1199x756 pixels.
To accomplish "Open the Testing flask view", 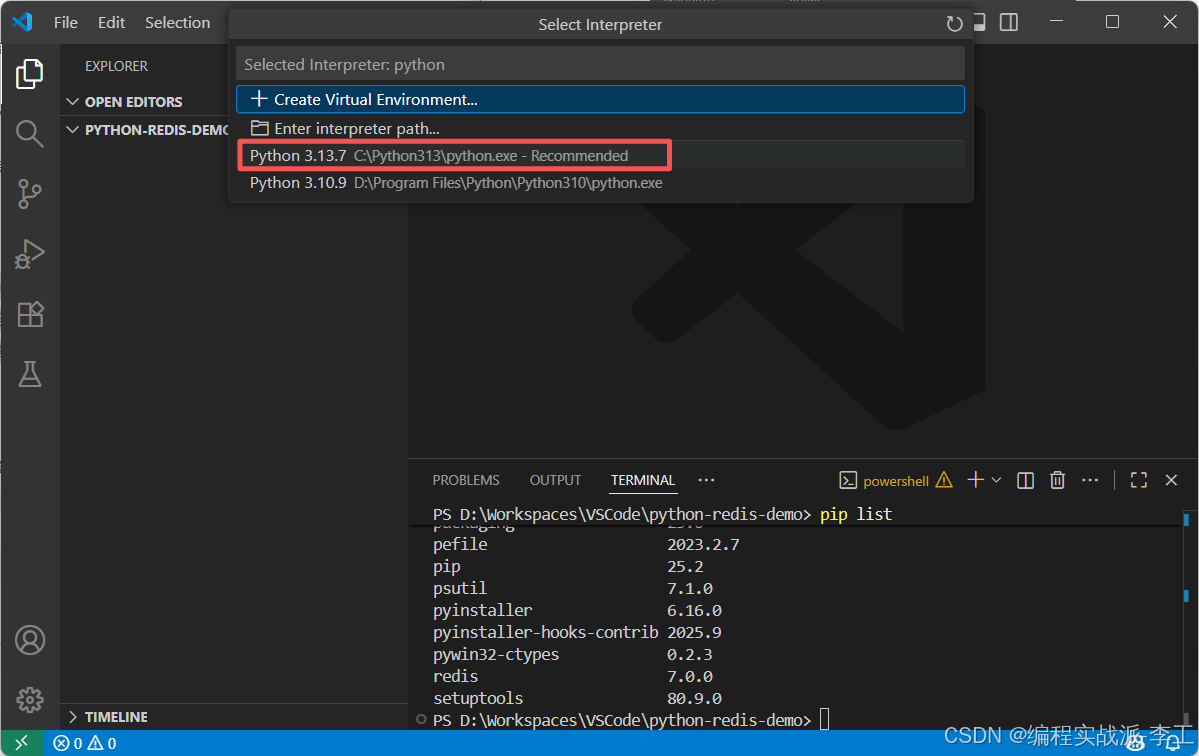I will (29, 374).
